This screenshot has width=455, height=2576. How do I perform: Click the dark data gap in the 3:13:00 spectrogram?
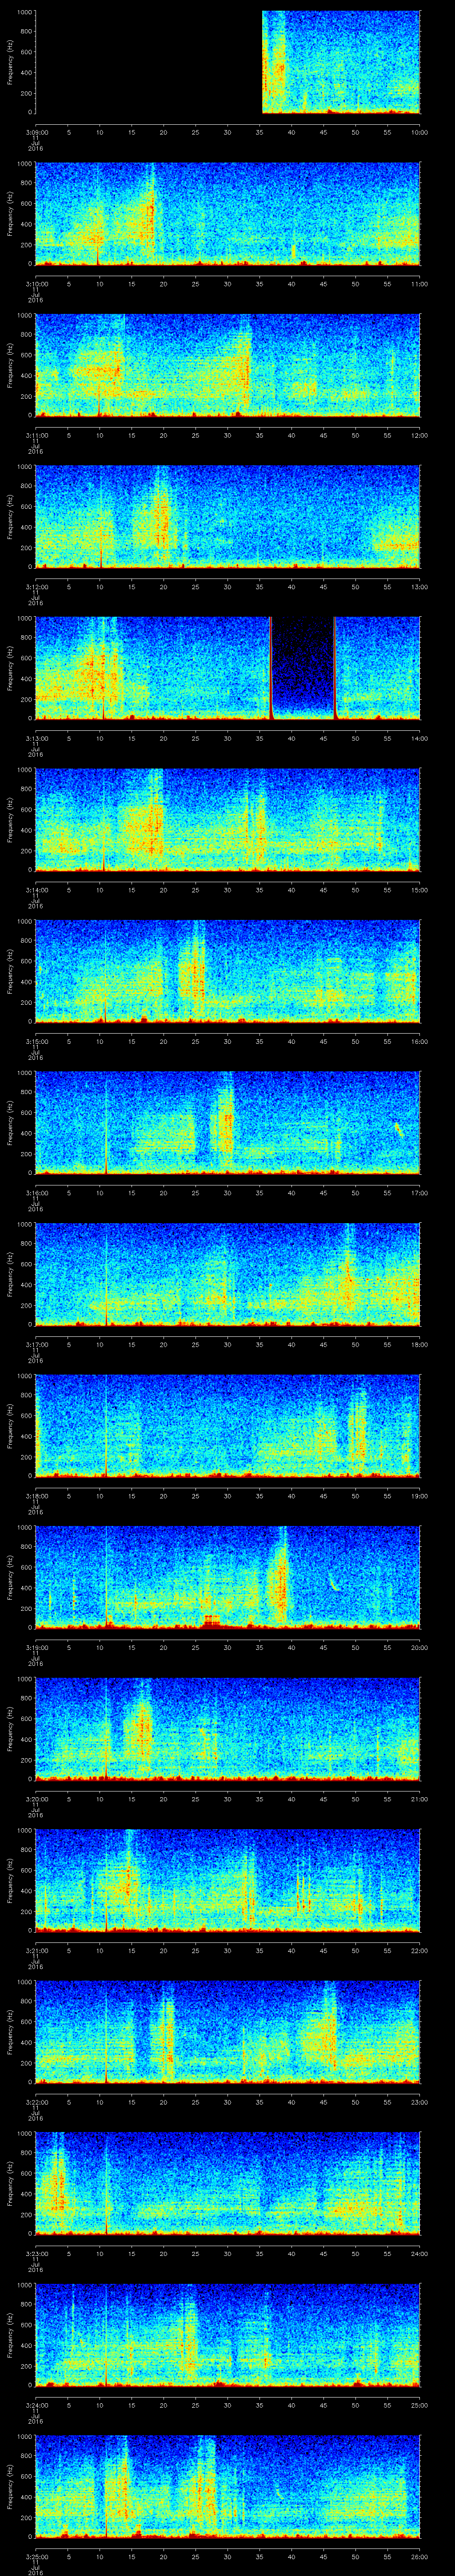pyautogui.click(x=303, y=668)
